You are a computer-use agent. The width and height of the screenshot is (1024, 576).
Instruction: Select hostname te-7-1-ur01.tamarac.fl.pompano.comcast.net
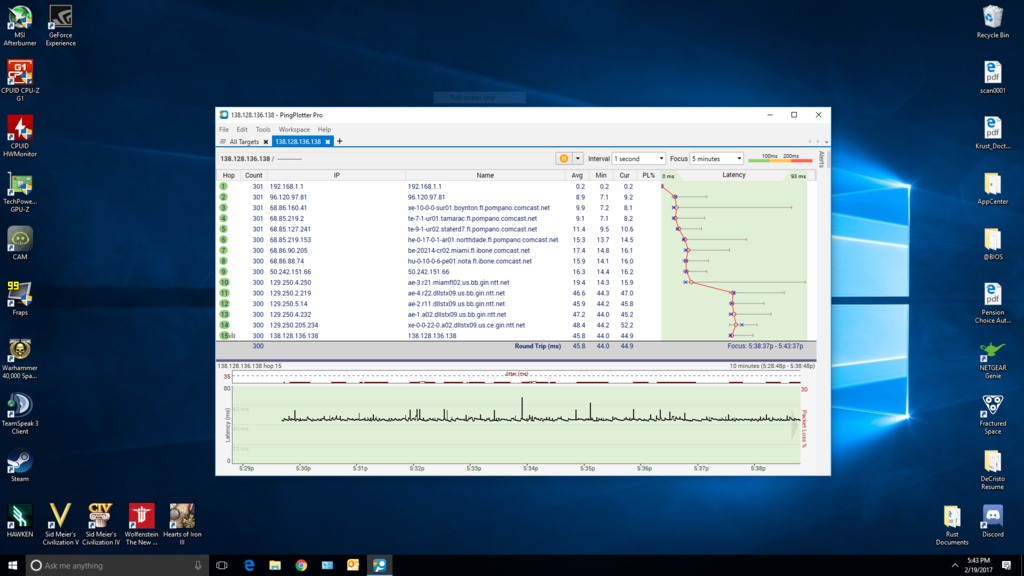pos(472,219)
